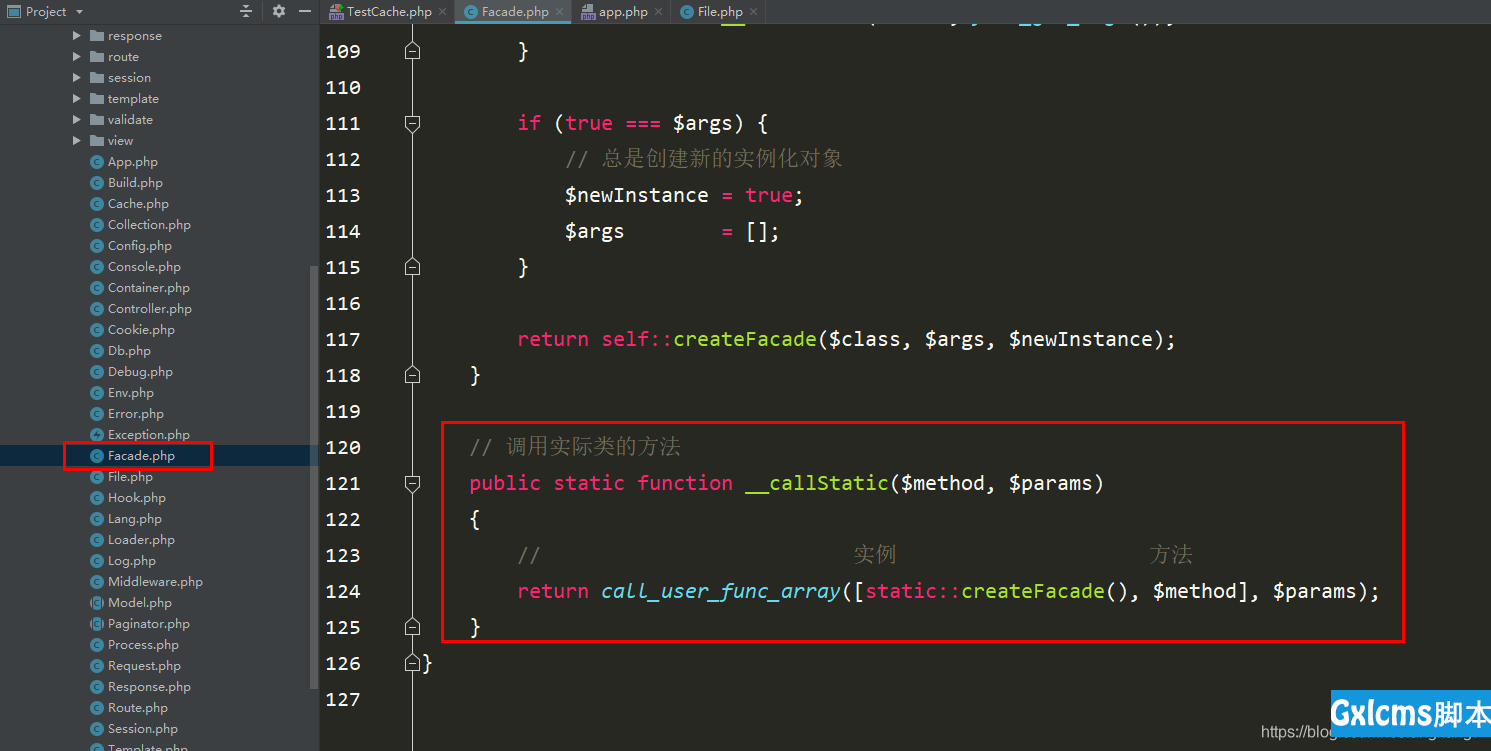Click line number 117 in gutter
Image resolution: width=1491 pixels, height=751 pixels.
pyautogui.click(x=343, y=339)
